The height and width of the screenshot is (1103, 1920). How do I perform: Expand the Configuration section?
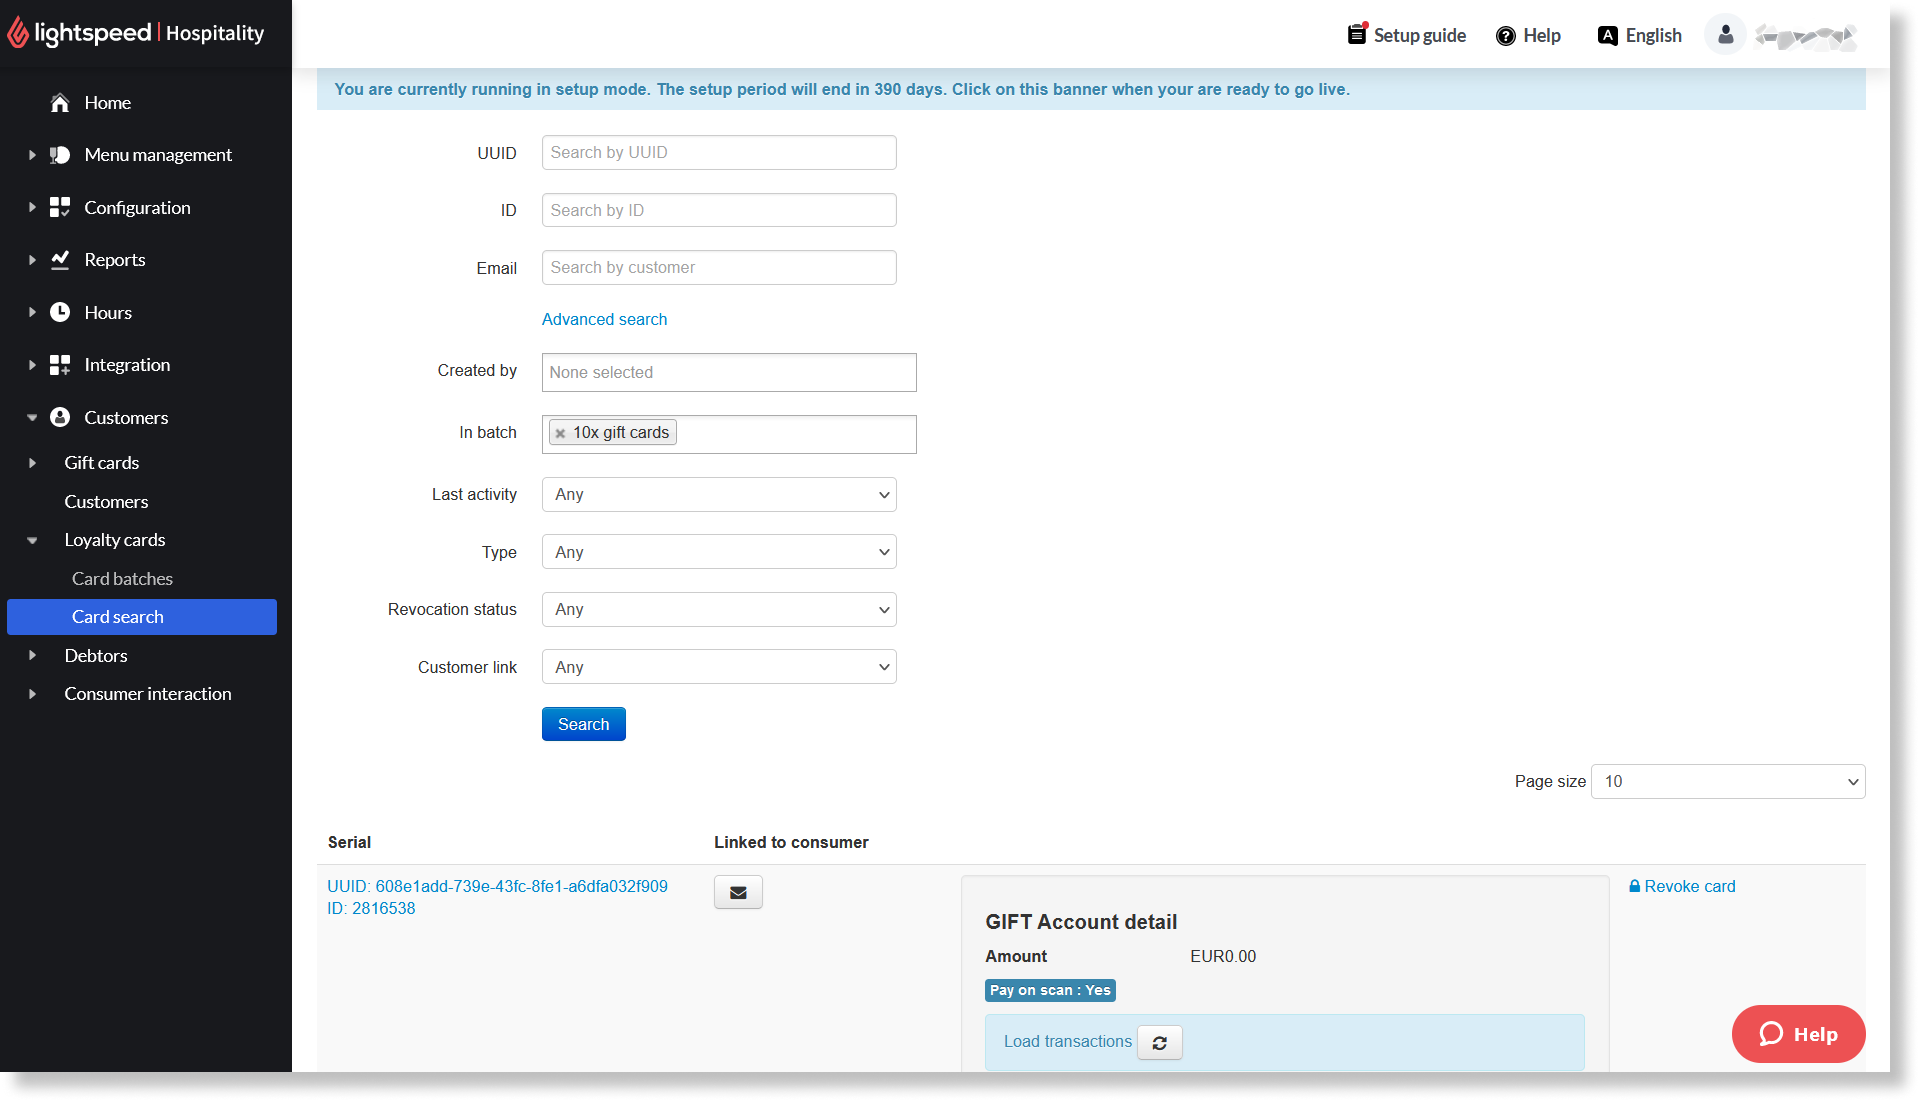[32, 207]
